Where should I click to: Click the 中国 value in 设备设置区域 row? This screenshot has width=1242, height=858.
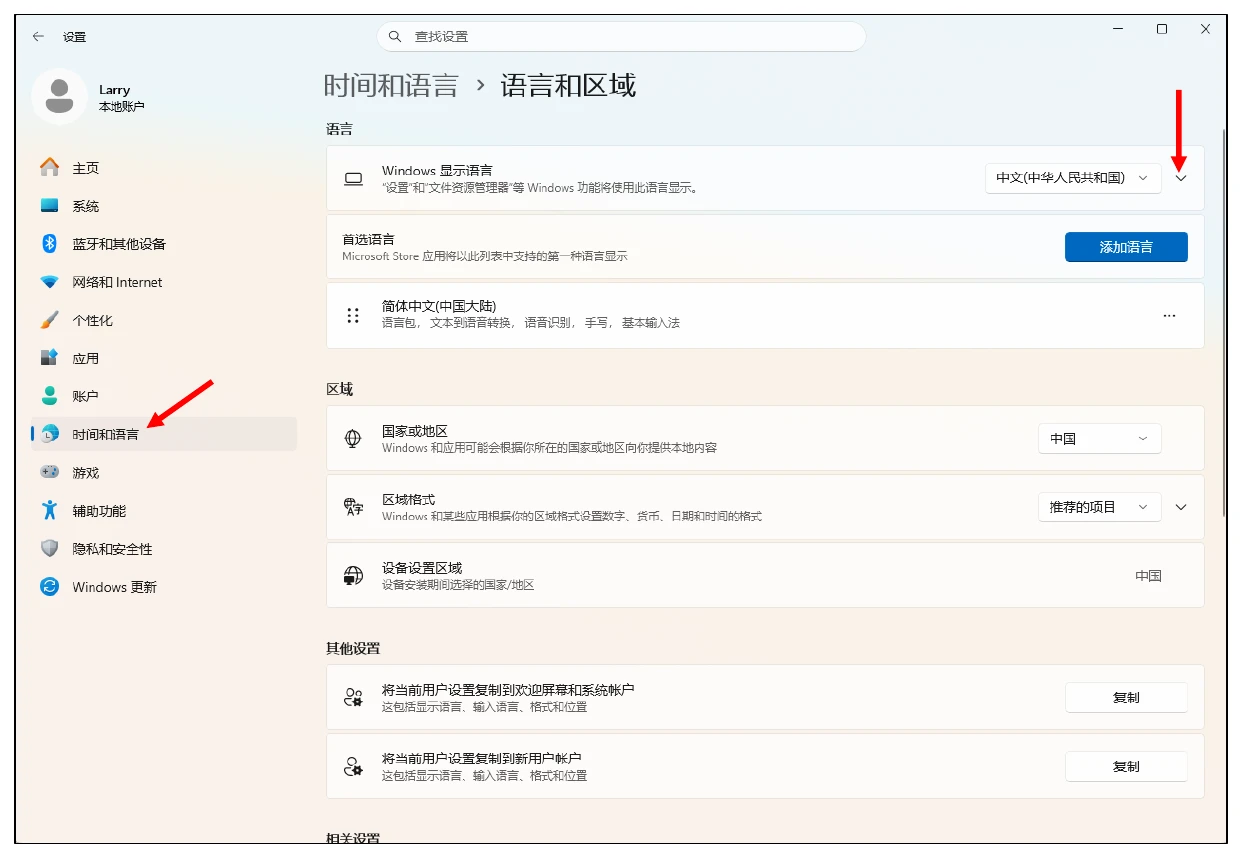[x=1148, y=576]
